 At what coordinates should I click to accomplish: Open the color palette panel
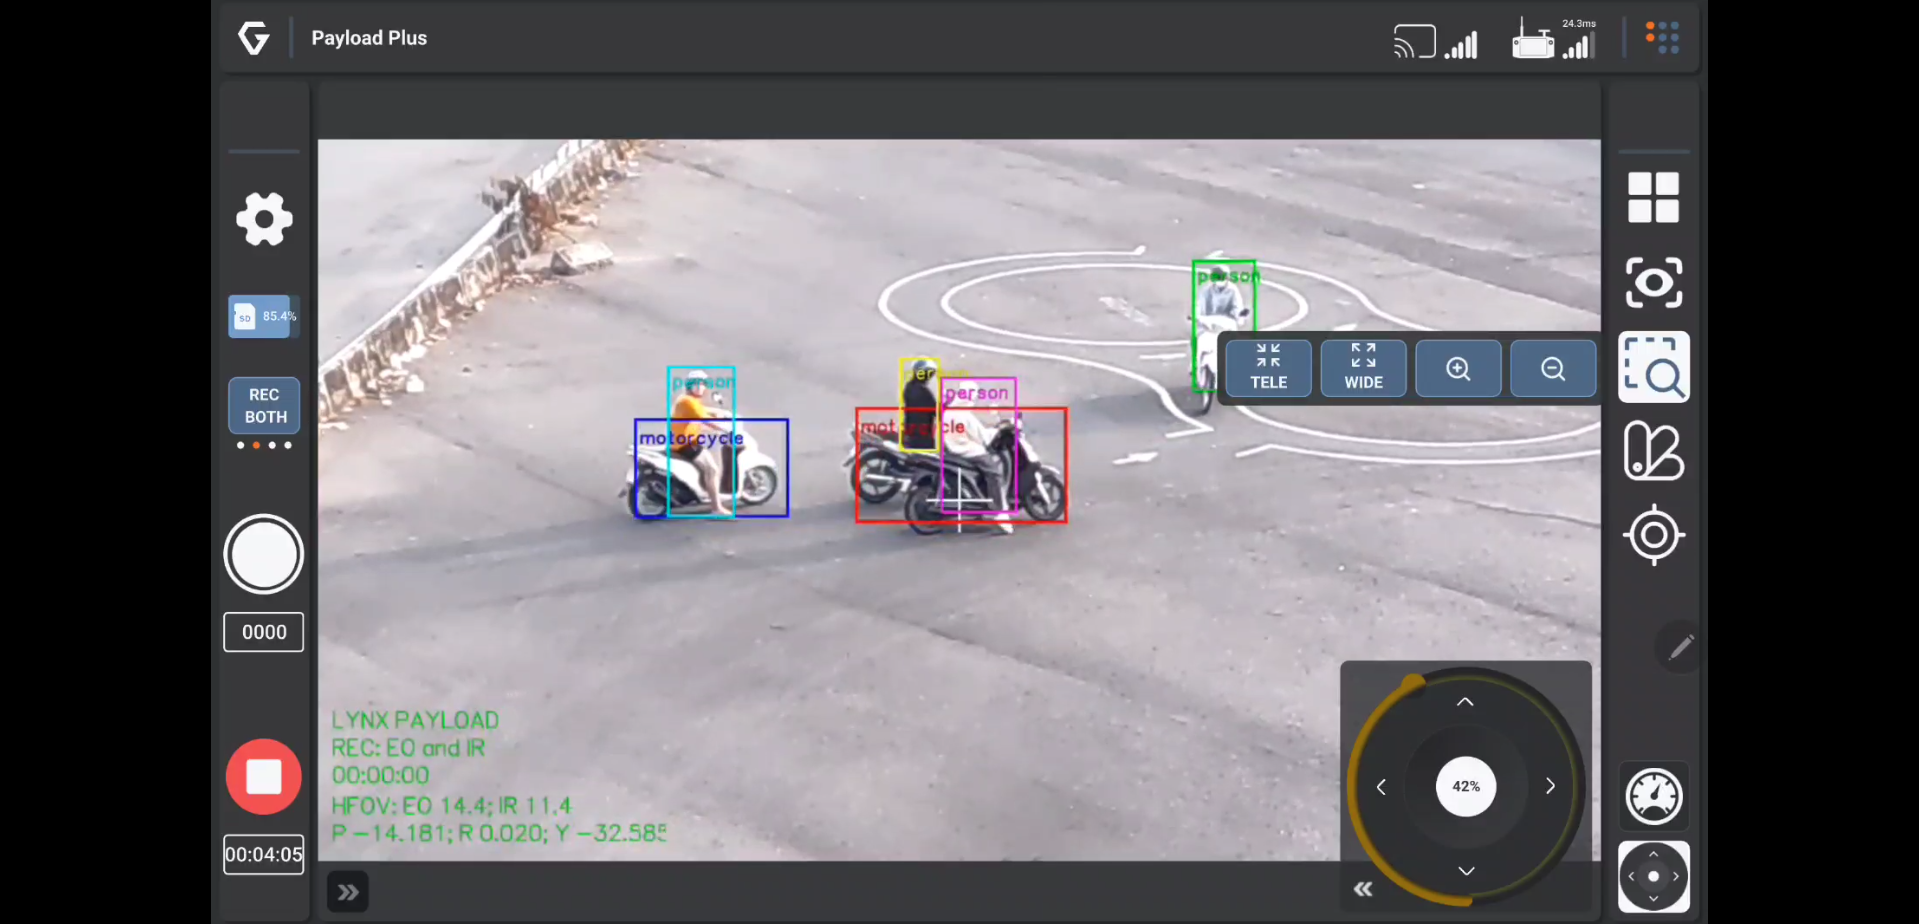coord(1653,452)
